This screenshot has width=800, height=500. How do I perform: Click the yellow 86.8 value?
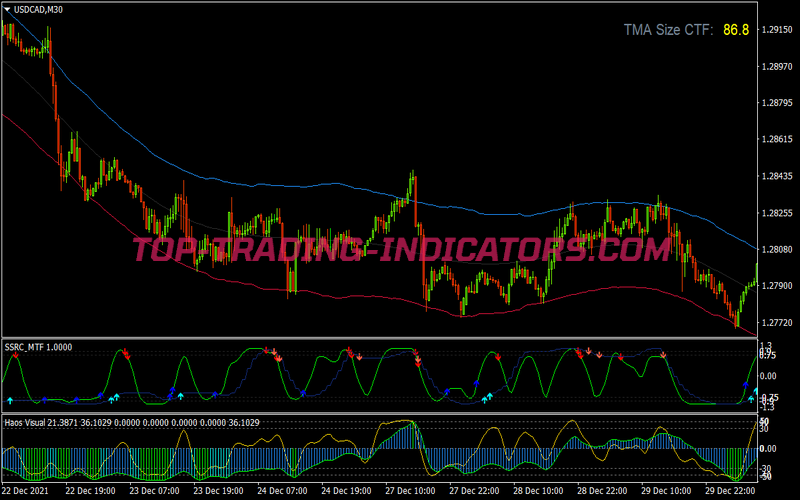point(736,30)
